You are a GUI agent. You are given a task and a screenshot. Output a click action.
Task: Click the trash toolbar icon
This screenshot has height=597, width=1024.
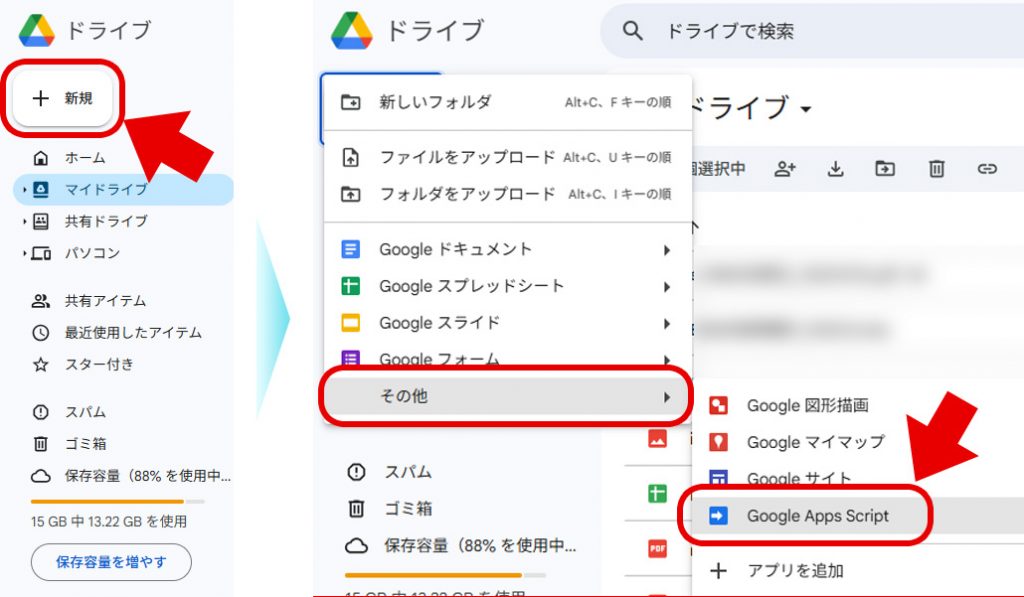[x=936, y=169]
